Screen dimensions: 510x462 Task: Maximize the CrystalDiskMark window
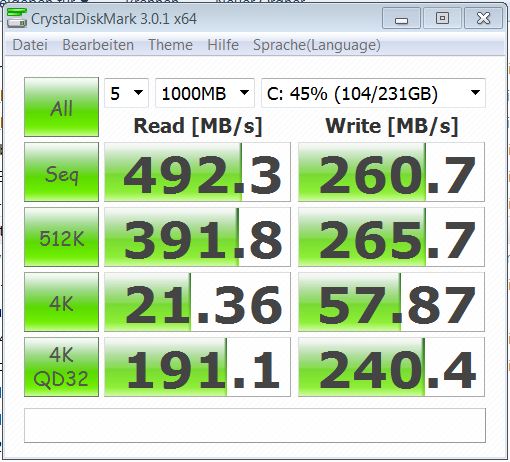point(442,18)
